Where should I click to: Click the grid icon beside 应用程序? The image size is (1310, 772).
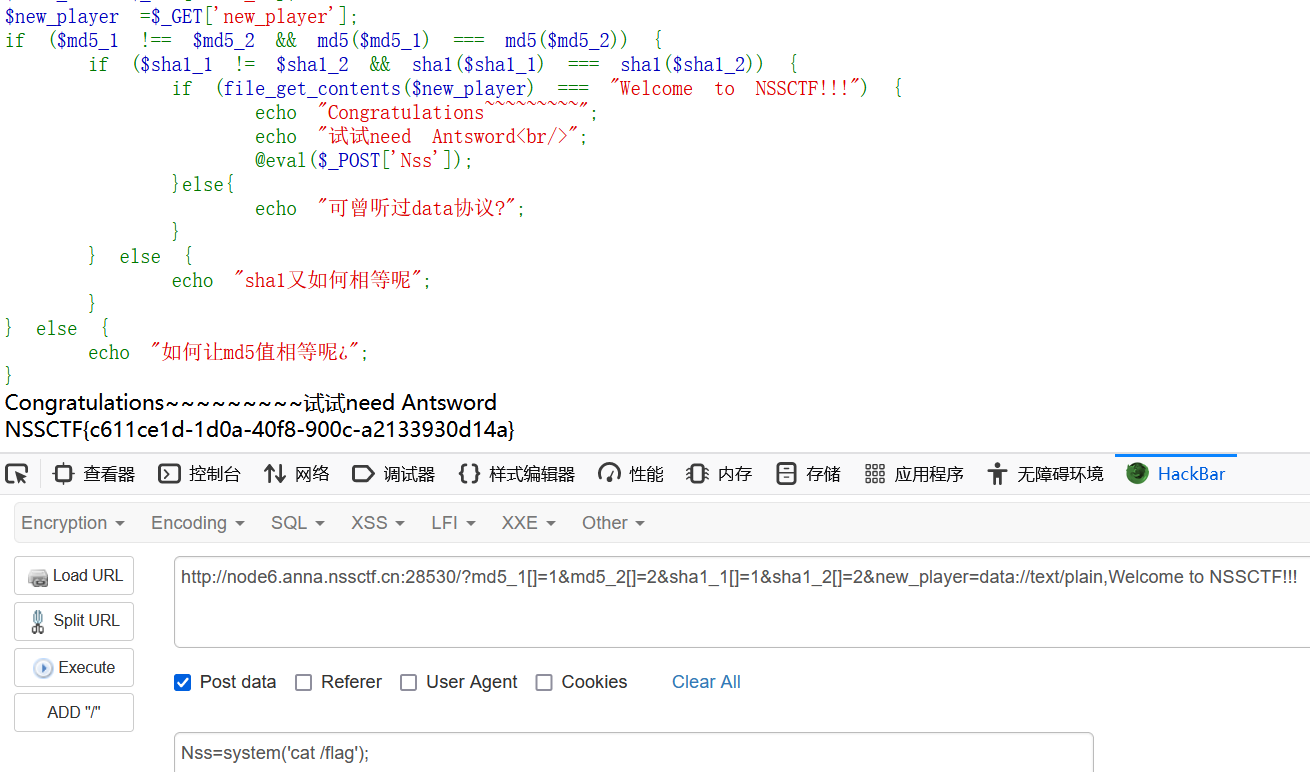pos(875,474)
